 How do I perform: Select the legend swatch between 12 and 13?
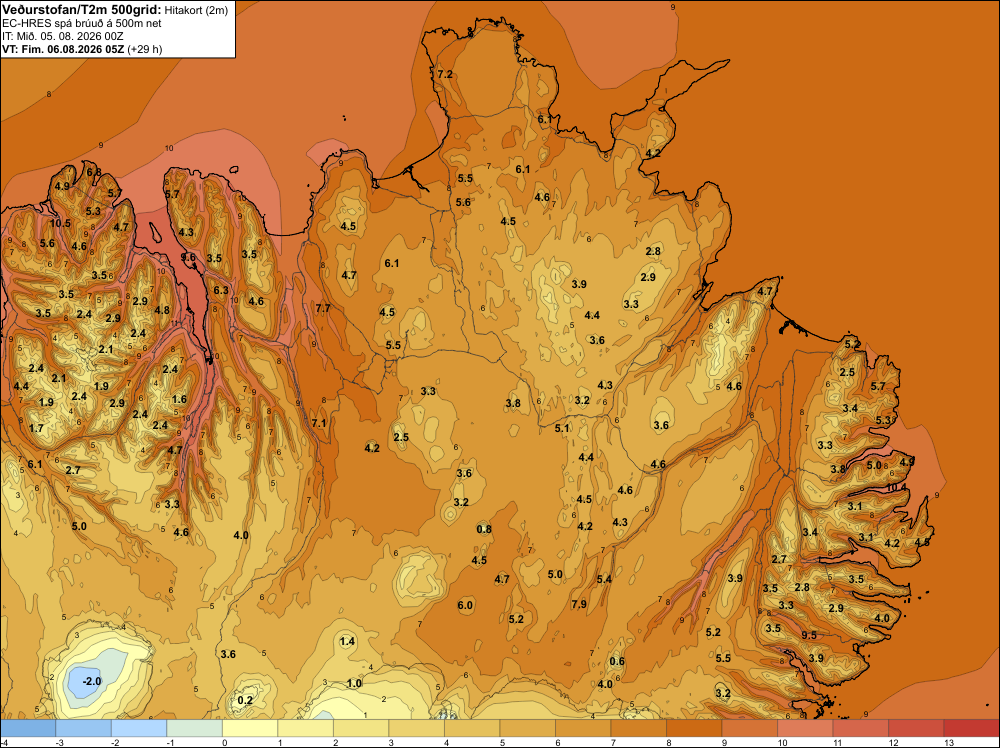(916, 728)
